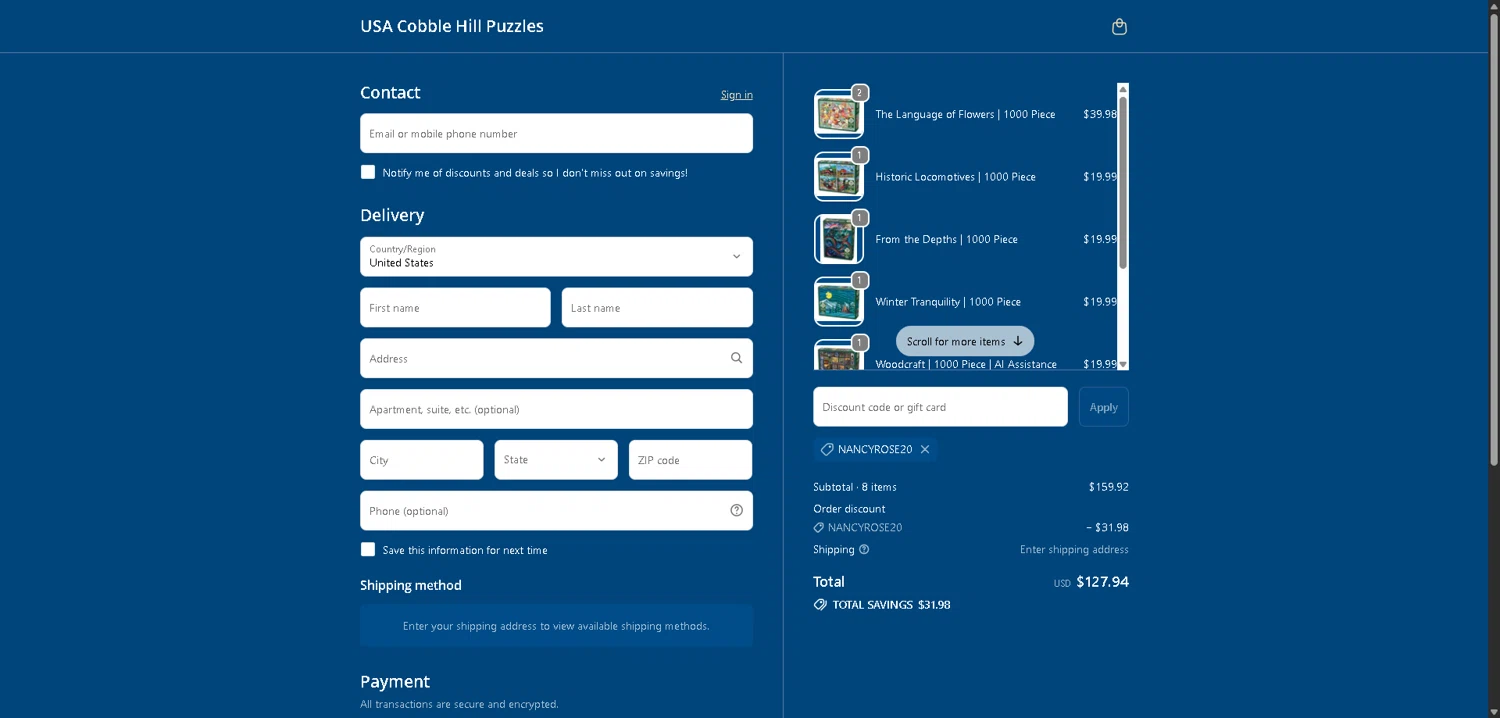Tick the discounts and deals notification checkbox
The height and width of the screenshot is (718, 1500).
368,172
